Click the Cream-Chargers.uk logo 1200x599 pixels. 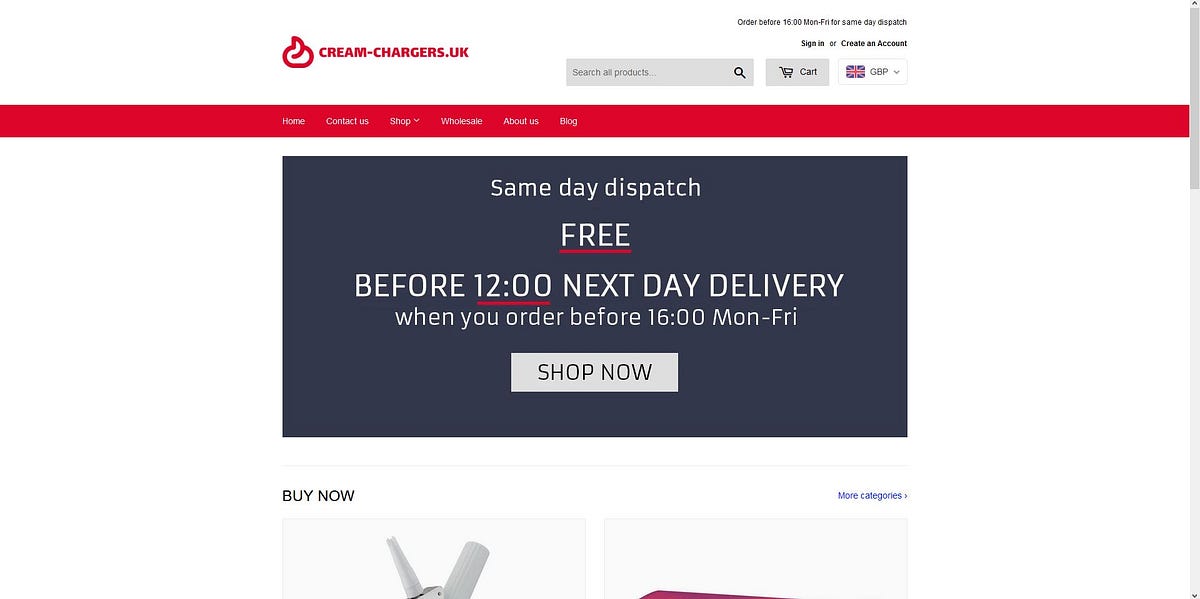pos(375,52)
